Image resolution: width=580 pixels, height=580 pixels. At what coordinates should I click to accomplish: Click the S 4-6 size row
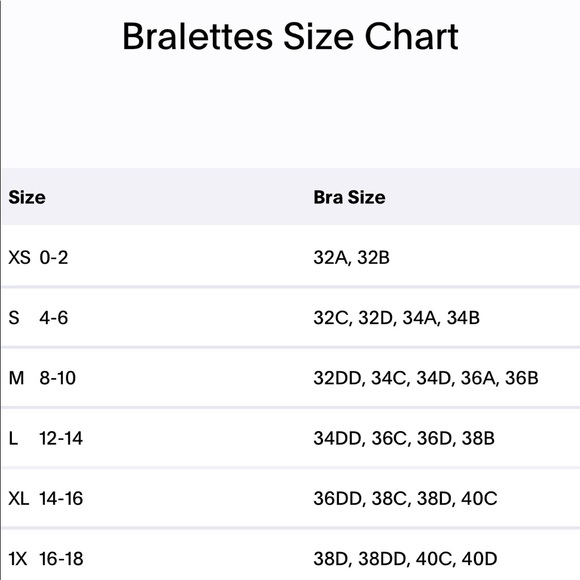click(x=291, y=317)
